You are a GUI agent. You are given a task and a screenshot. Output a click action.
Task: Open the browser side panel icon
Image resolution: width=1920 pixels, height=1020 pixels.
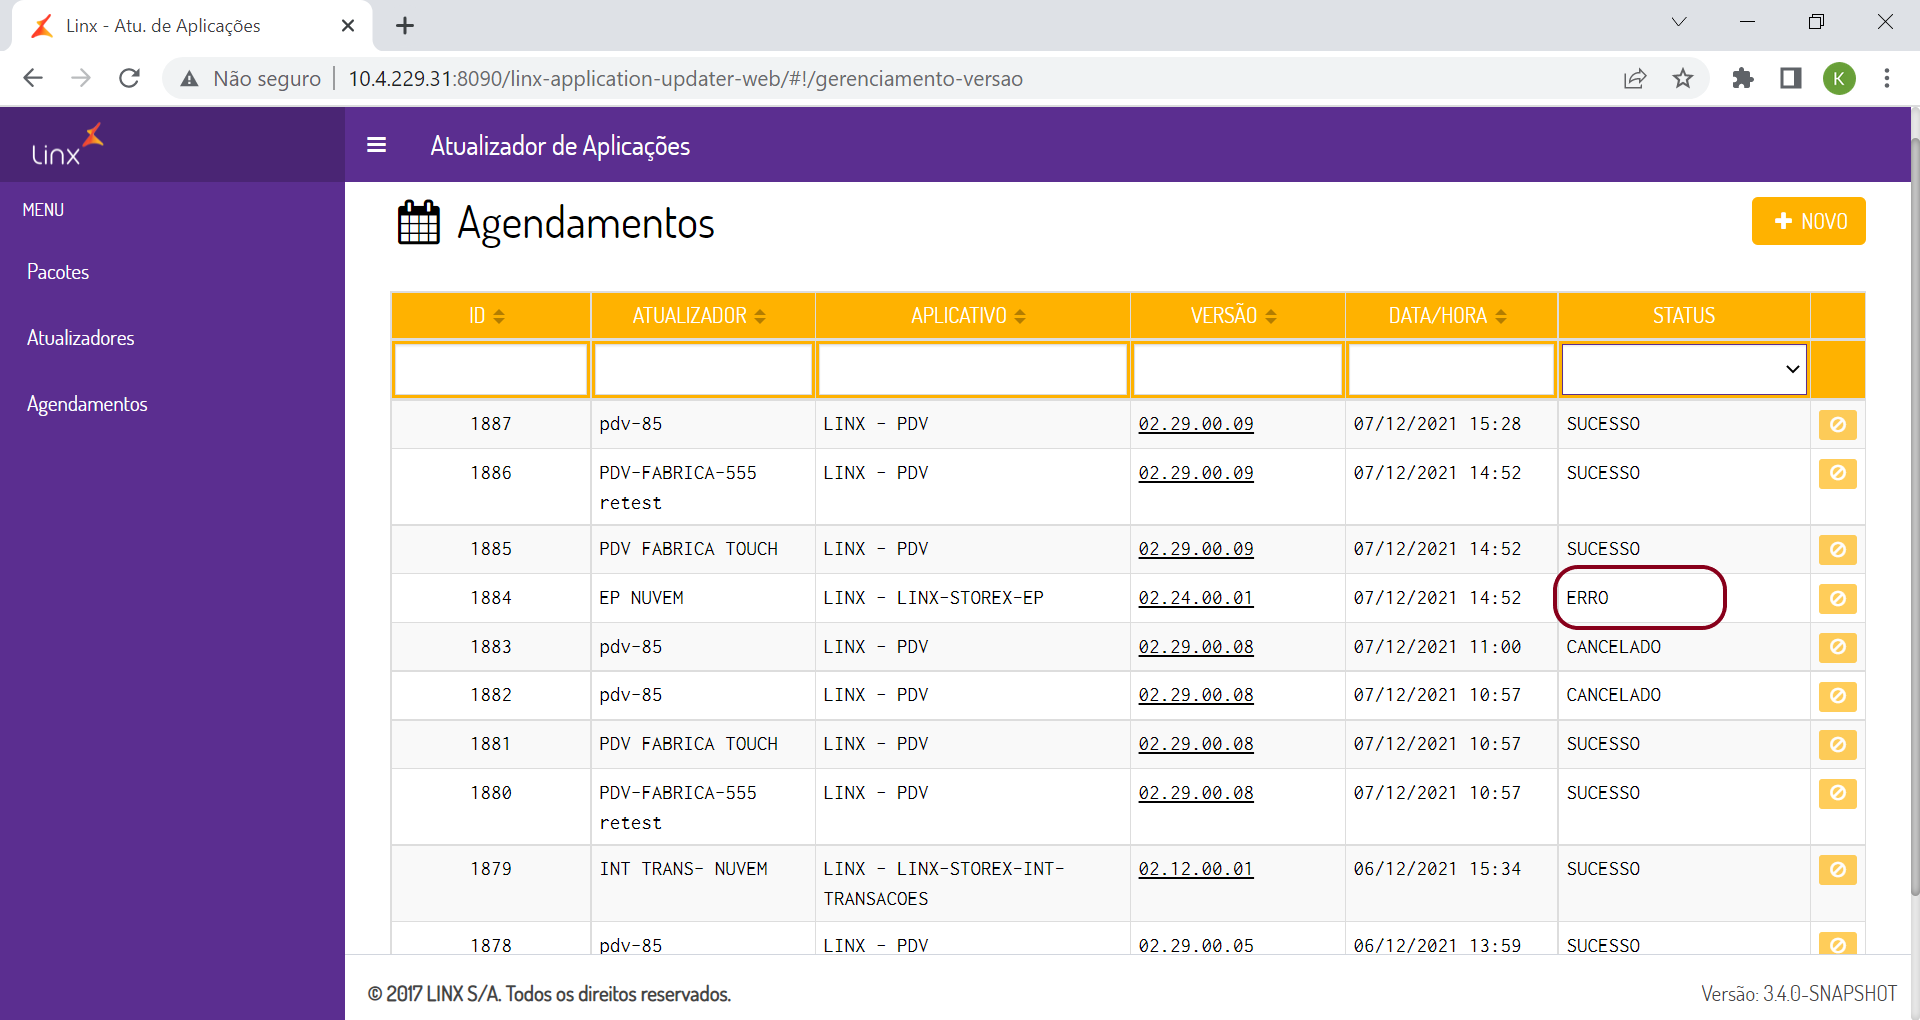pos(1791,78)
